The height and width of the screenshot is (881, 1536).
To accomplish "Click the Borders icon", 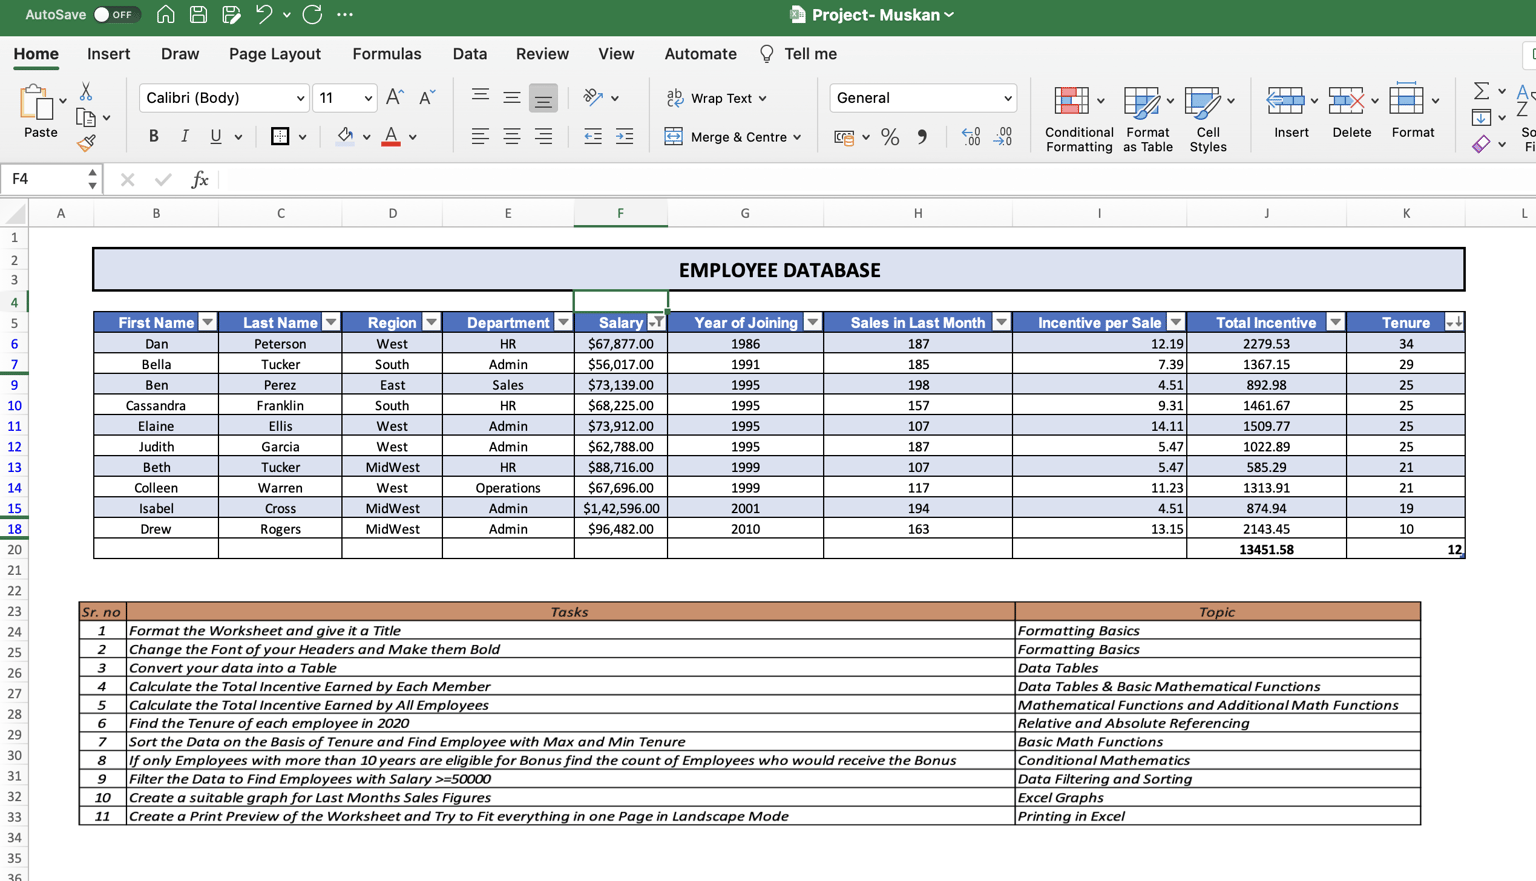I will [280, 136].
